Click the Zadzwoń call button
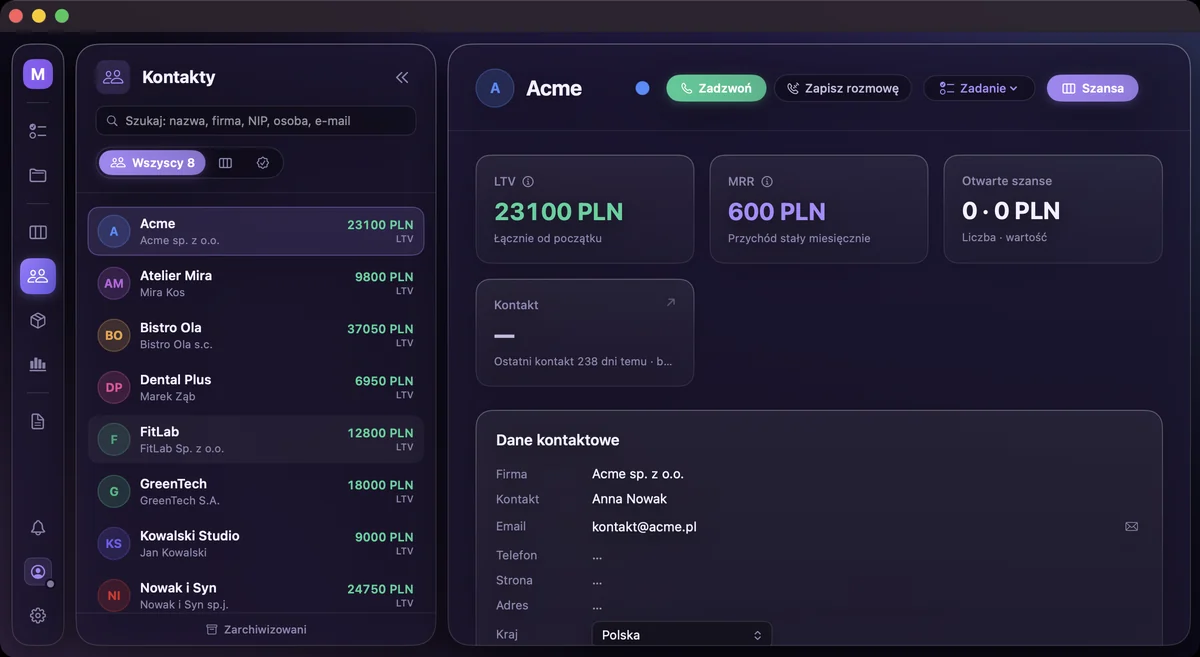The width and height of the screenshot is (1200, 657). tap(716, 88)
